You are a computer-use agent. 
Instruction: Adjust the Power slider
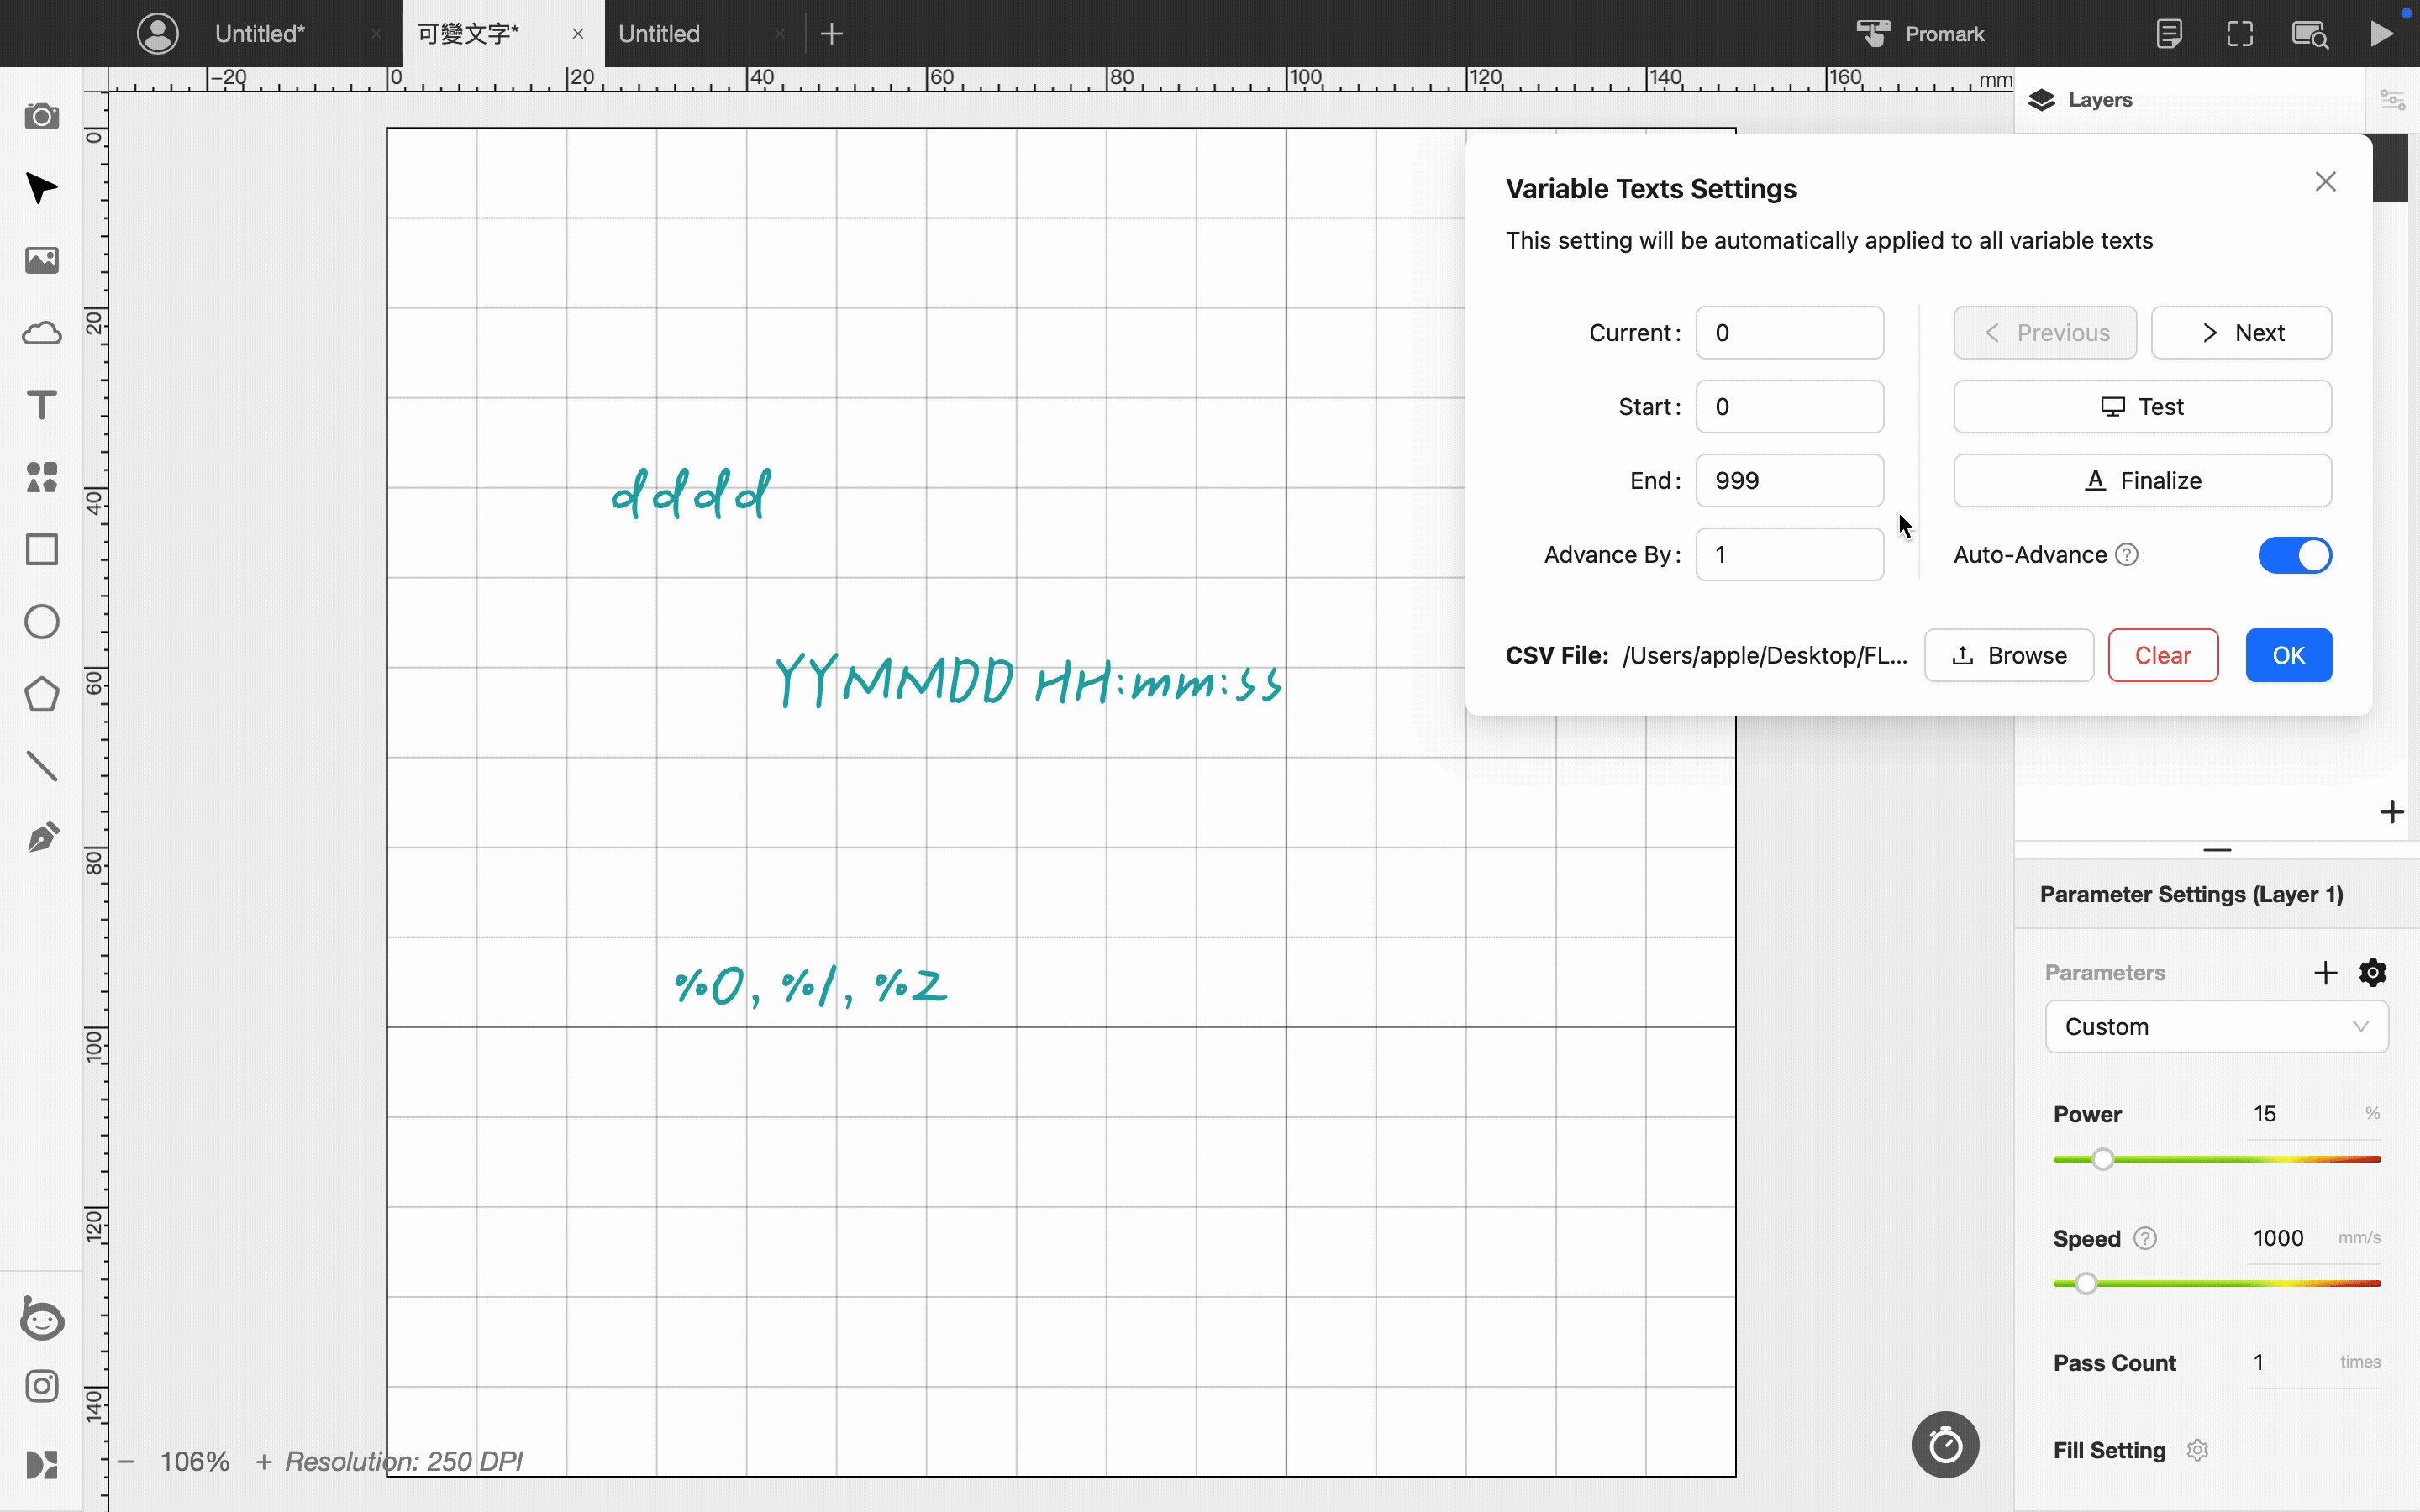tap(2216, 1159)
